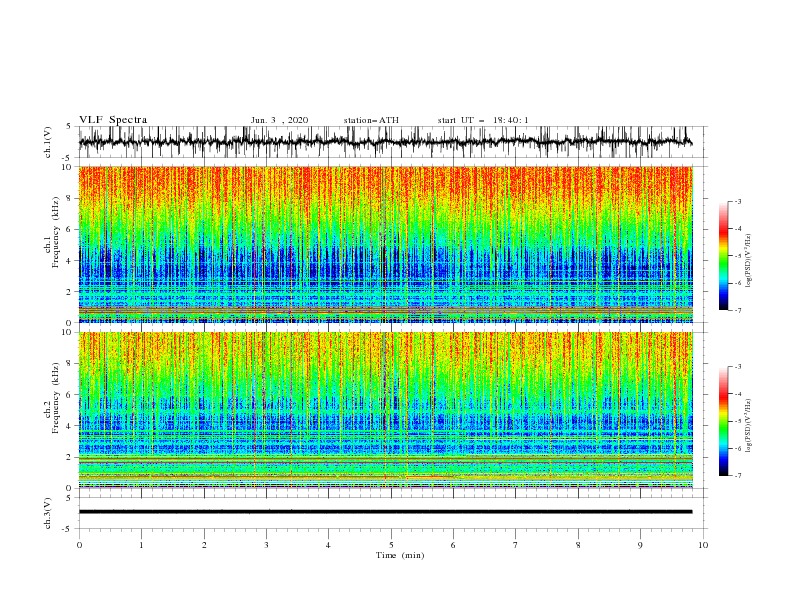
Task: Click the "ch.3(V)" axis label
Action: 48,513
